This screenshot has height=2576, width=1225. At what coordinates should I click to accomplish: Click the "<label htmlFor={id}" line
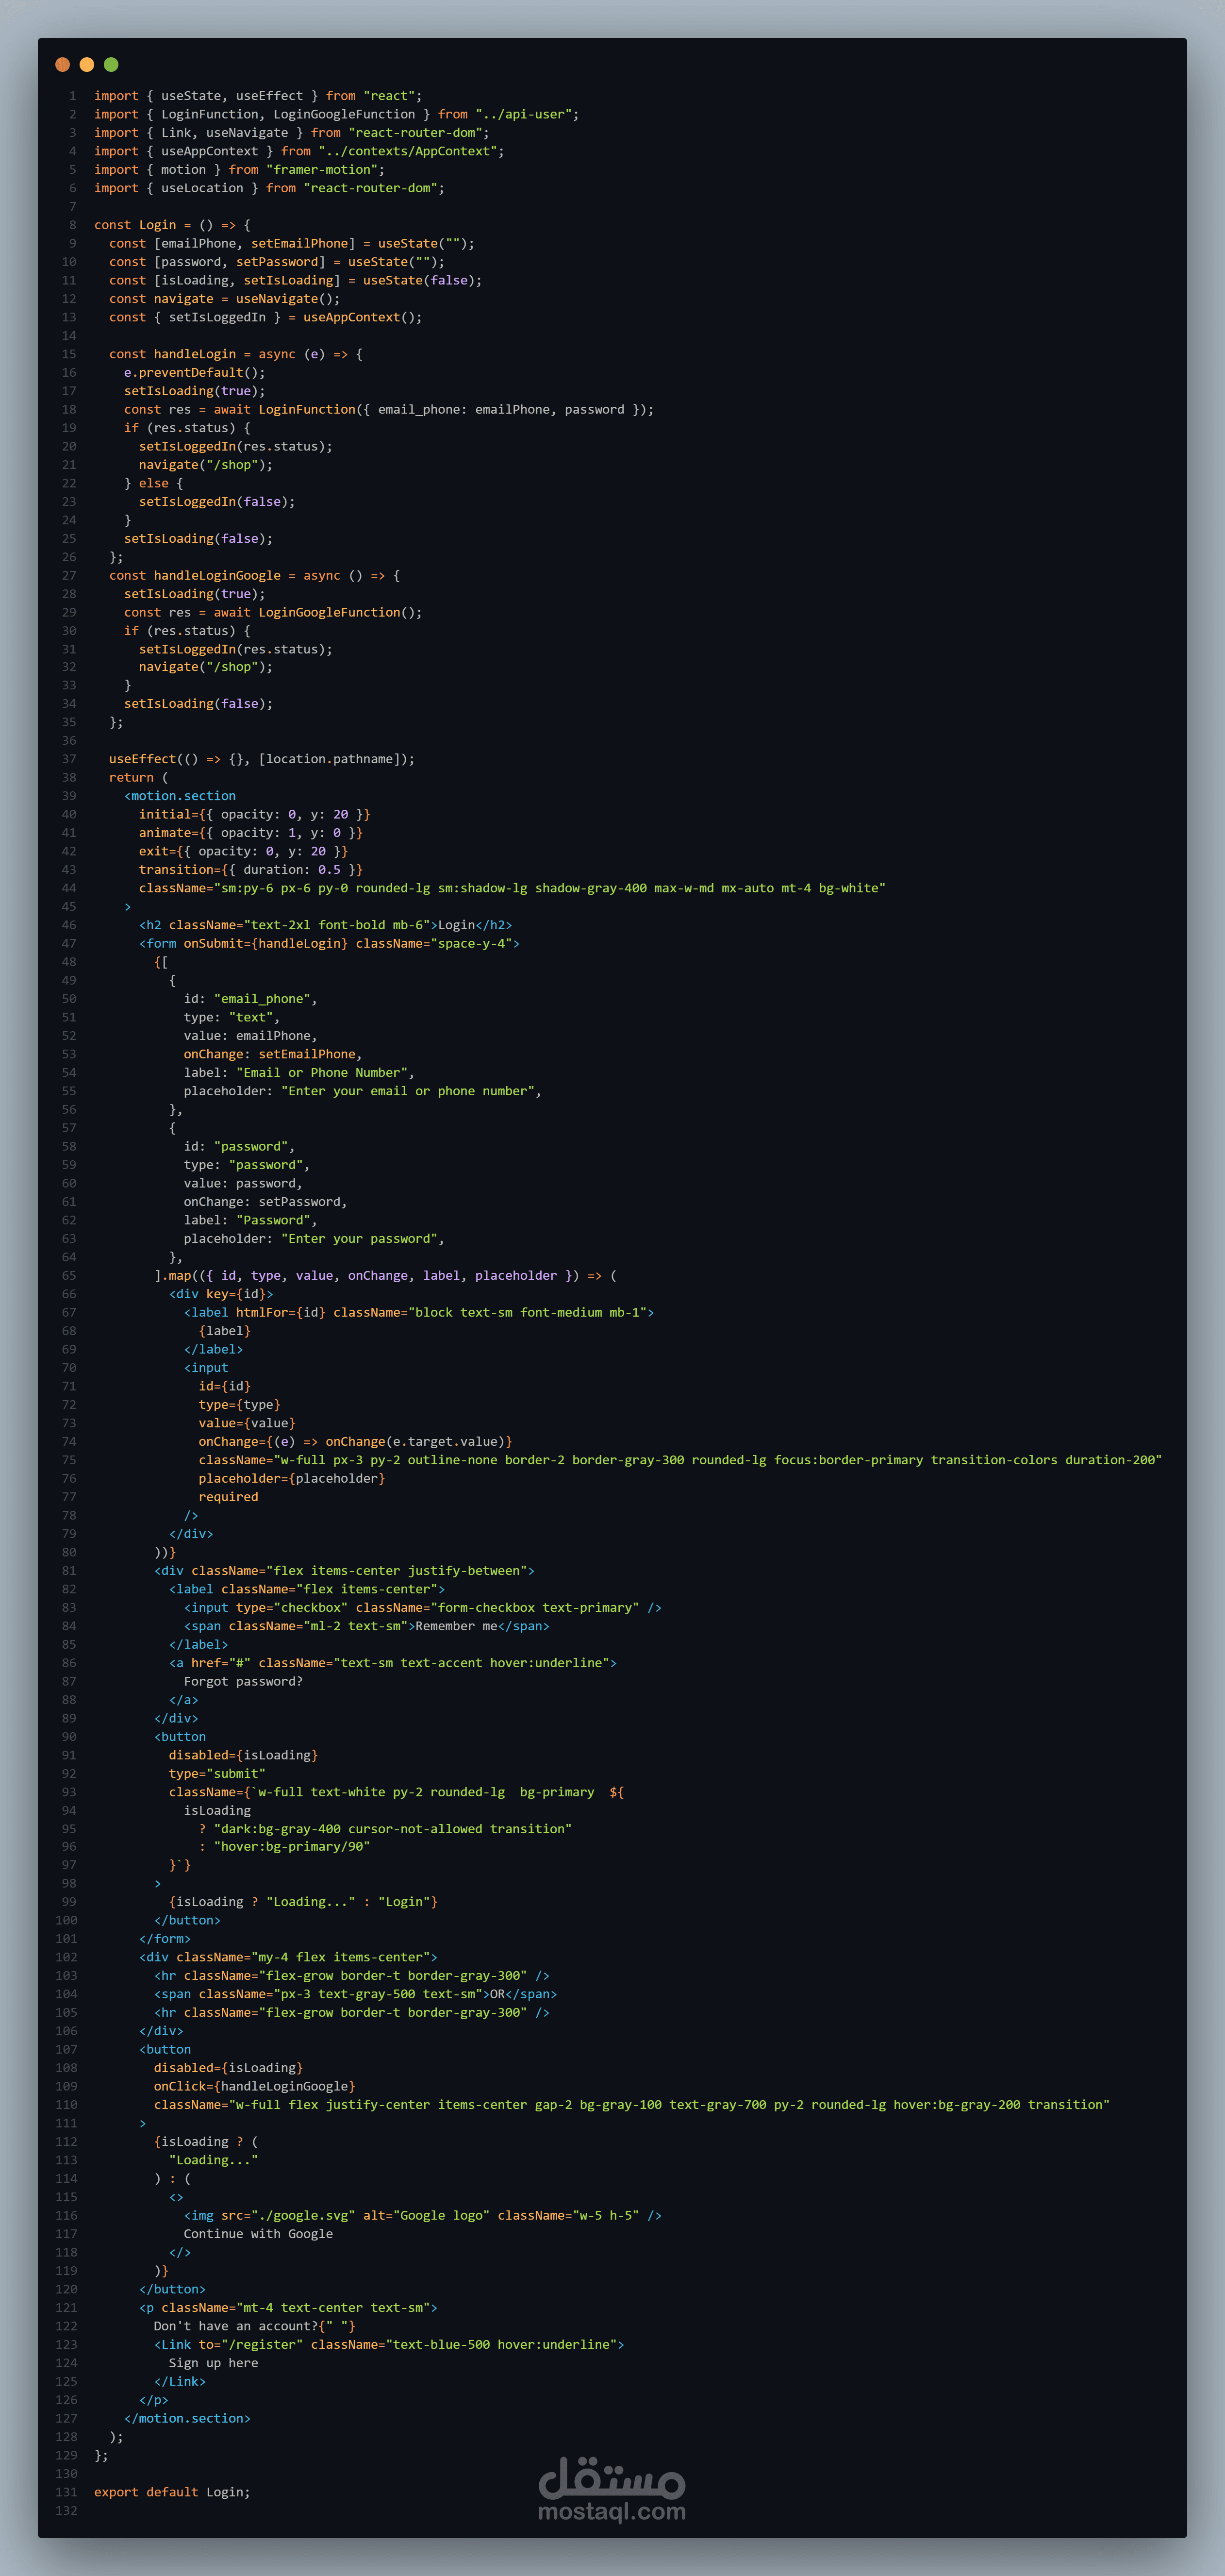point(419,1313)
